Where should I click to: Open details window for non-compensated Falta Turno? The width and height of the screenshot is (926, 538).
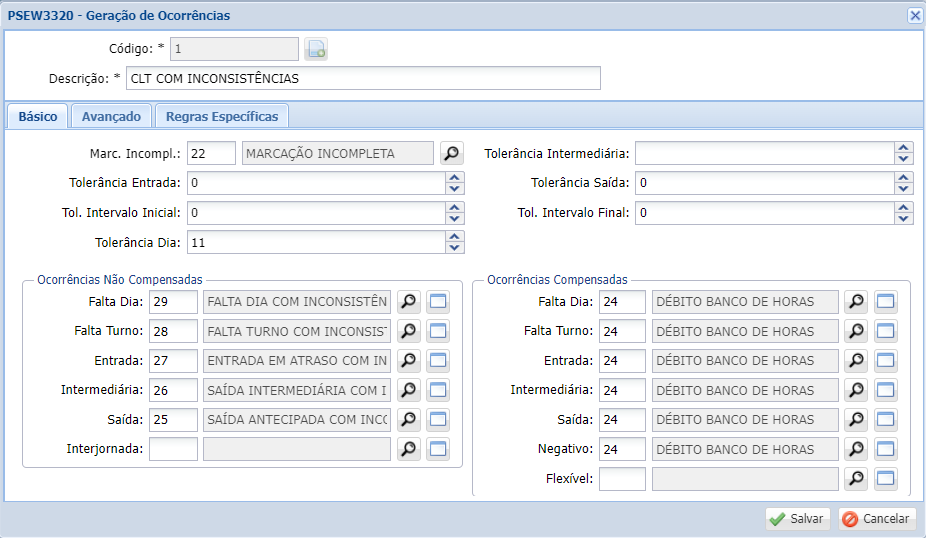tap(438, 332)
